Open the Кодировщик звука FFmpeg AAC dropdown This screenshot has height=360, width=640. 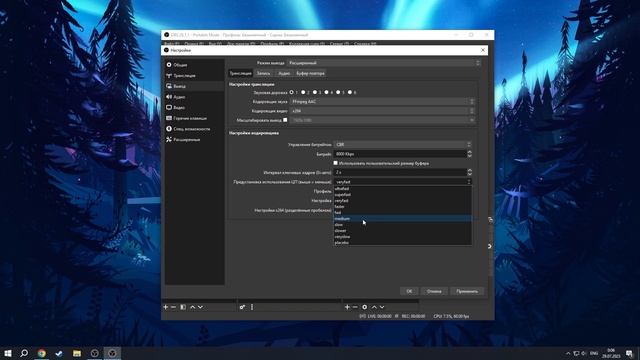[382, 101]
